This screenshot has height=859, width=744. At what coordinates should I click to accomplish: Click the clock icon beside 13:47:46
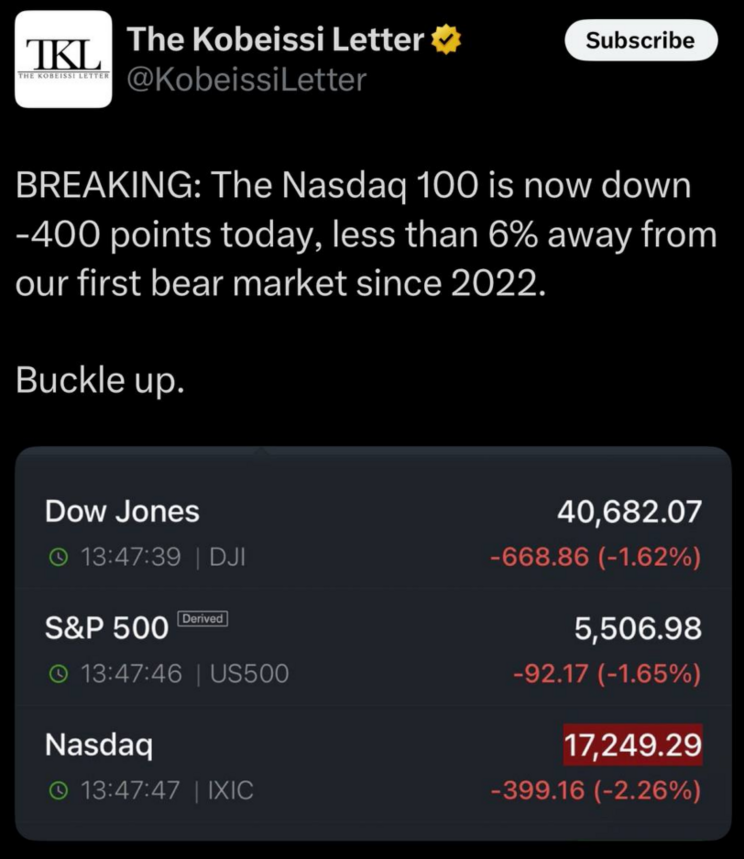coord(58,674)
